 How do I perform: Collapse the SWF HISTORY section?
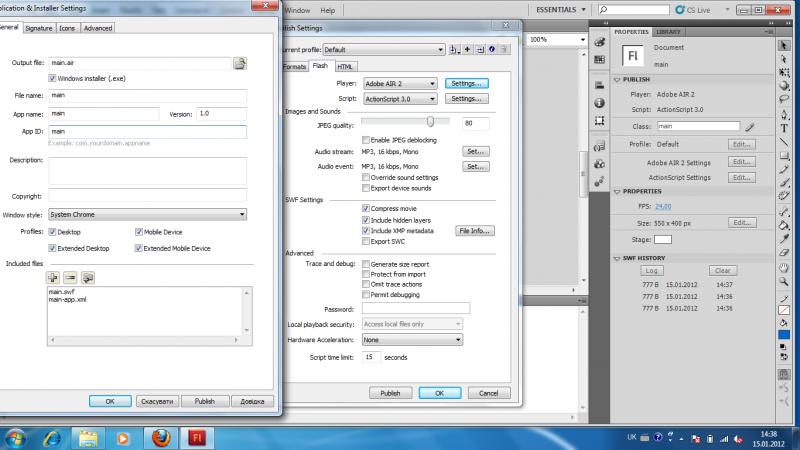pyautogui.click(x=617, y=258)
